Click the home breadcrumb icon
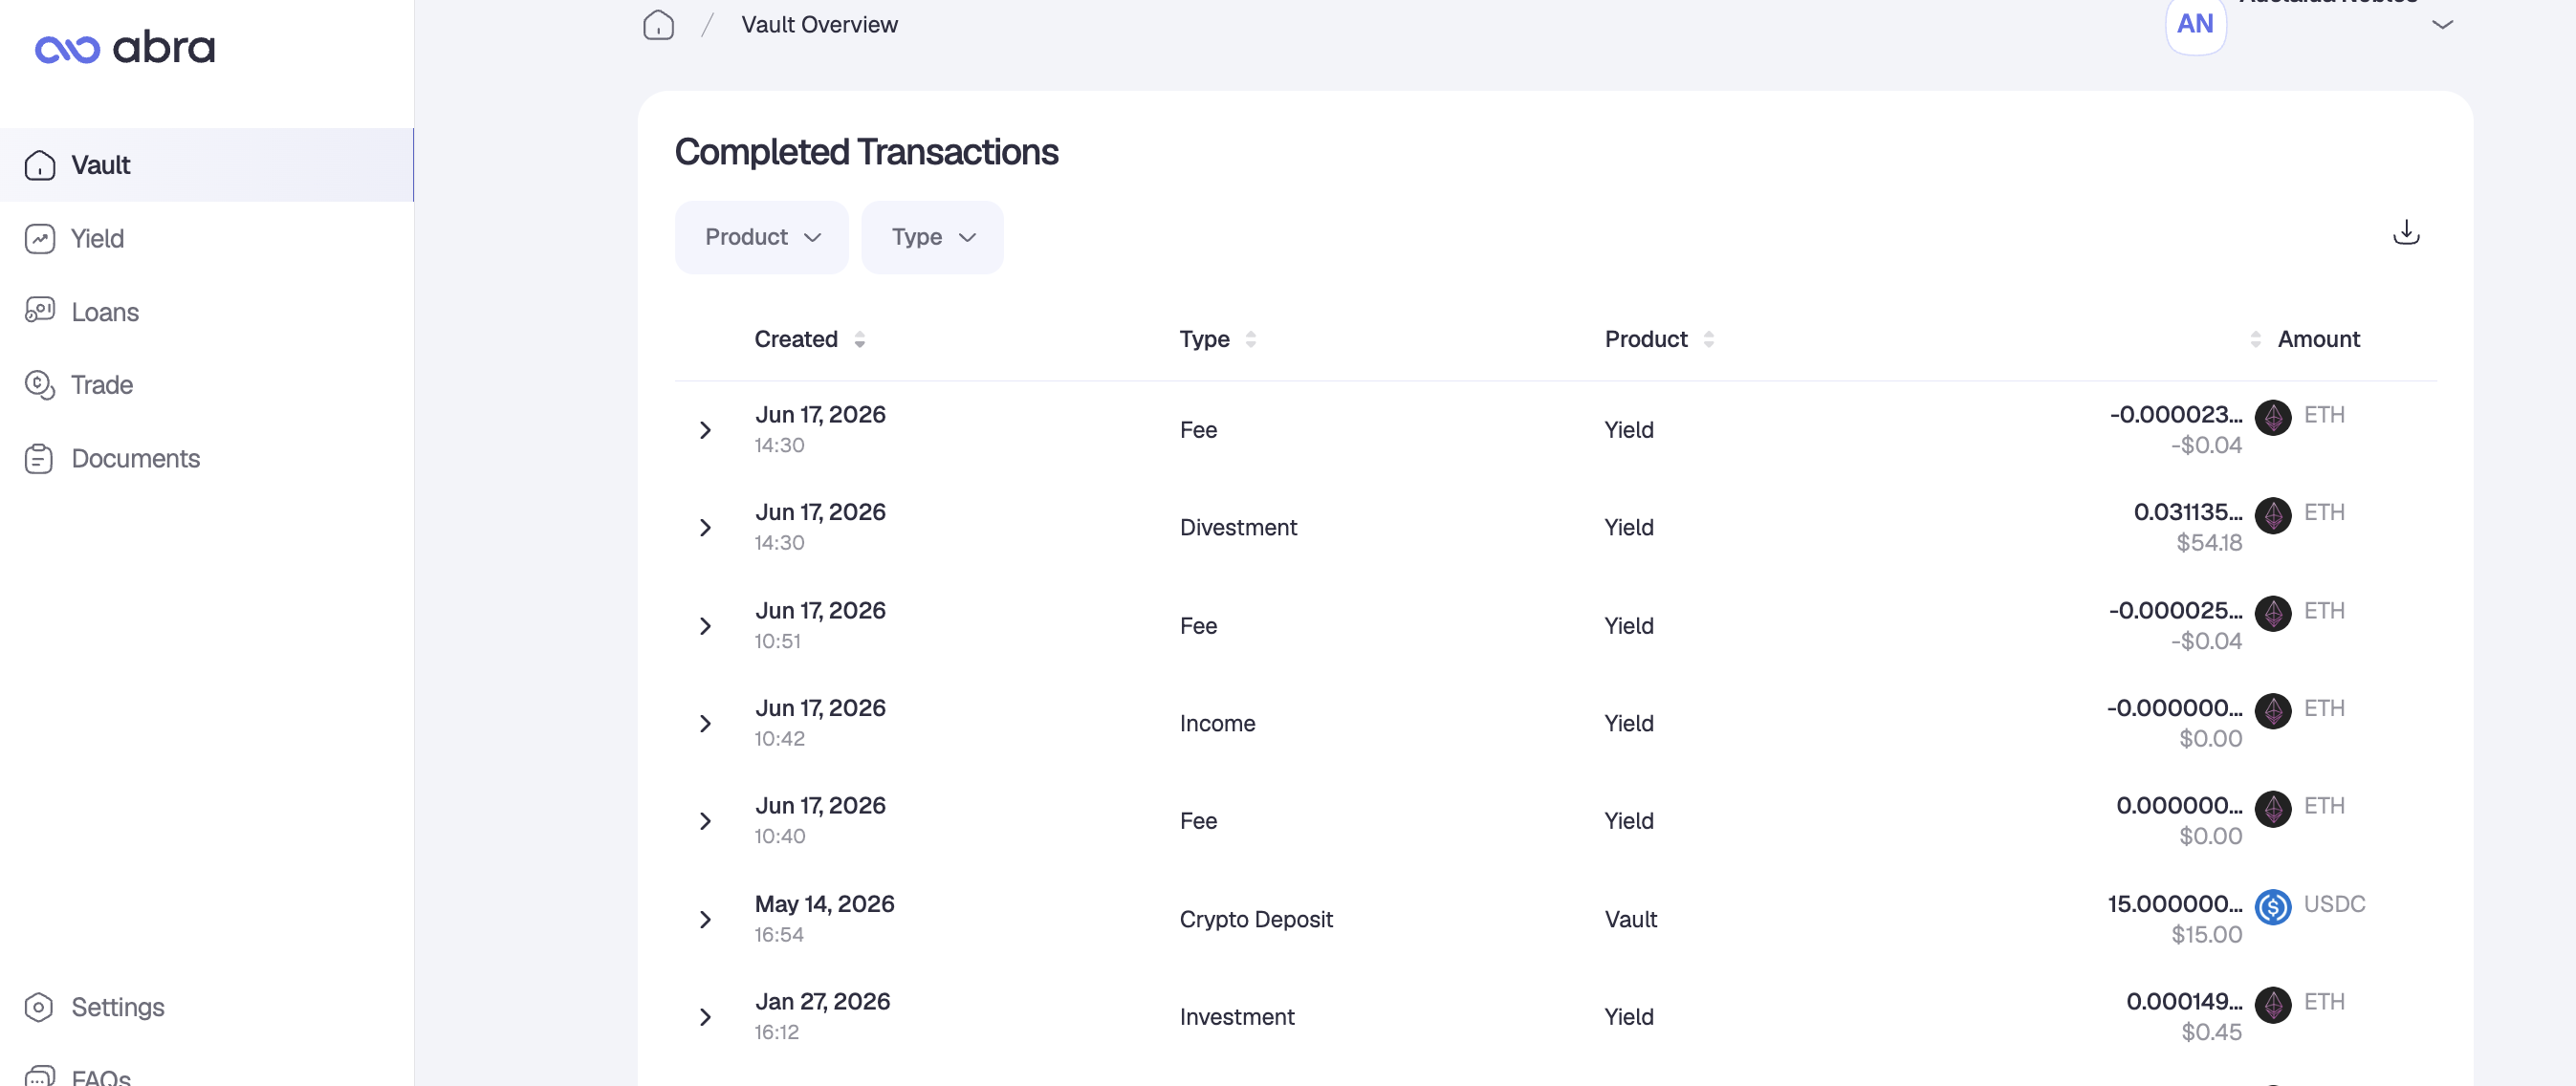2576x1086 pixels. coord(658,25)
